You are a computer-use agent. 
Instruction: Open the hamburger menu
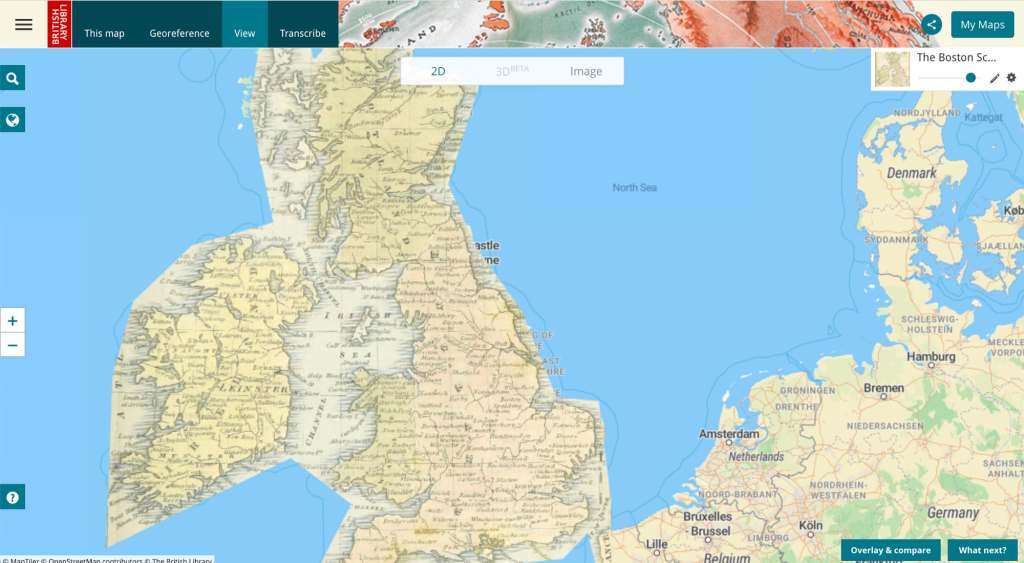[x=23, y=24]
